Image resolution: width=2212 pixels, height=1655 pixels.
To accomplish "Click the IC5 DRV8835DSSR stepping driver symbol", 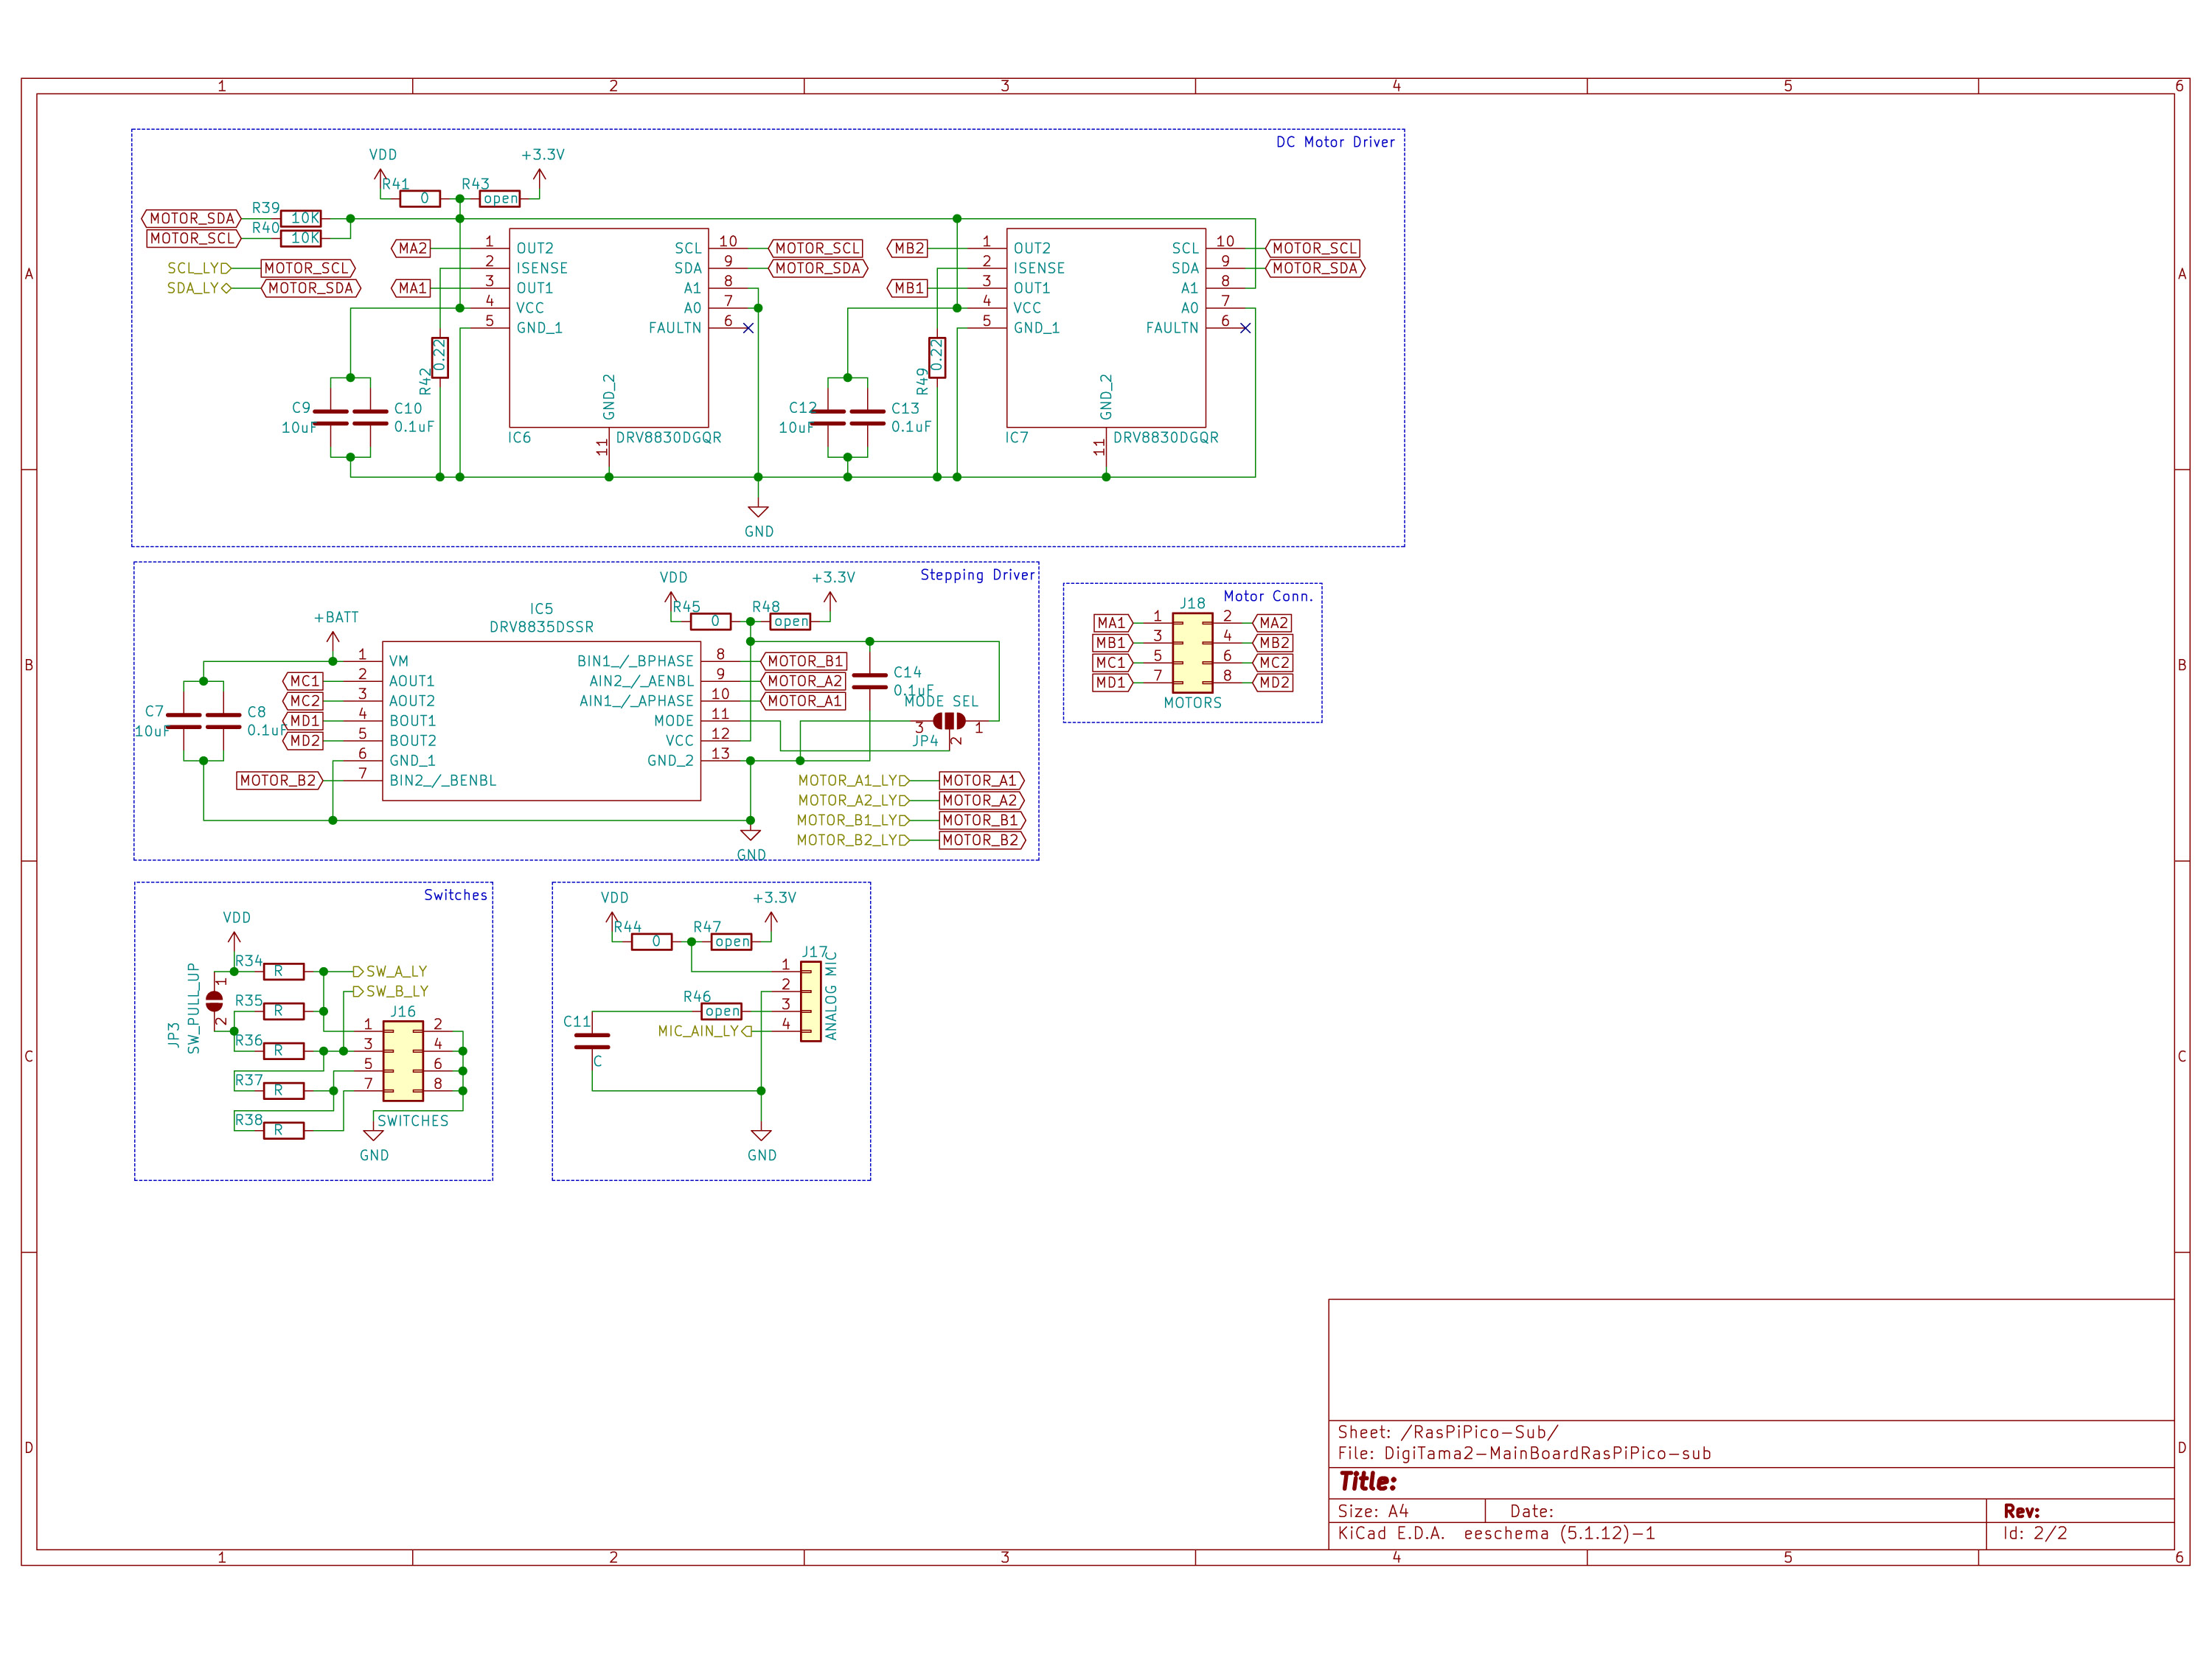I will [541, 720].
